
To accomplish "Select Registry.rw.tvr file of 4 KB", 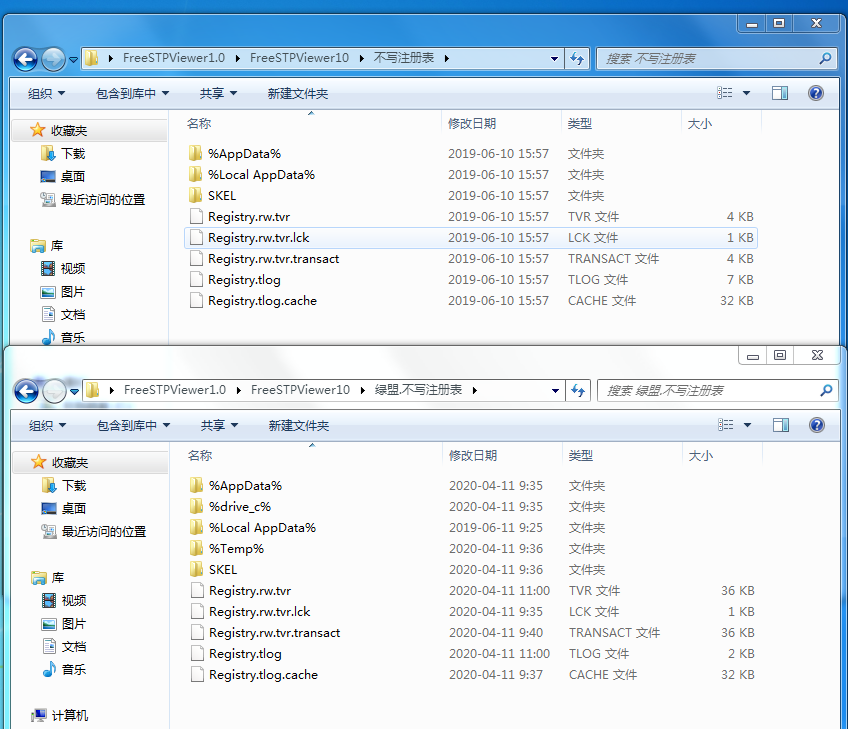I will [471, 217].
